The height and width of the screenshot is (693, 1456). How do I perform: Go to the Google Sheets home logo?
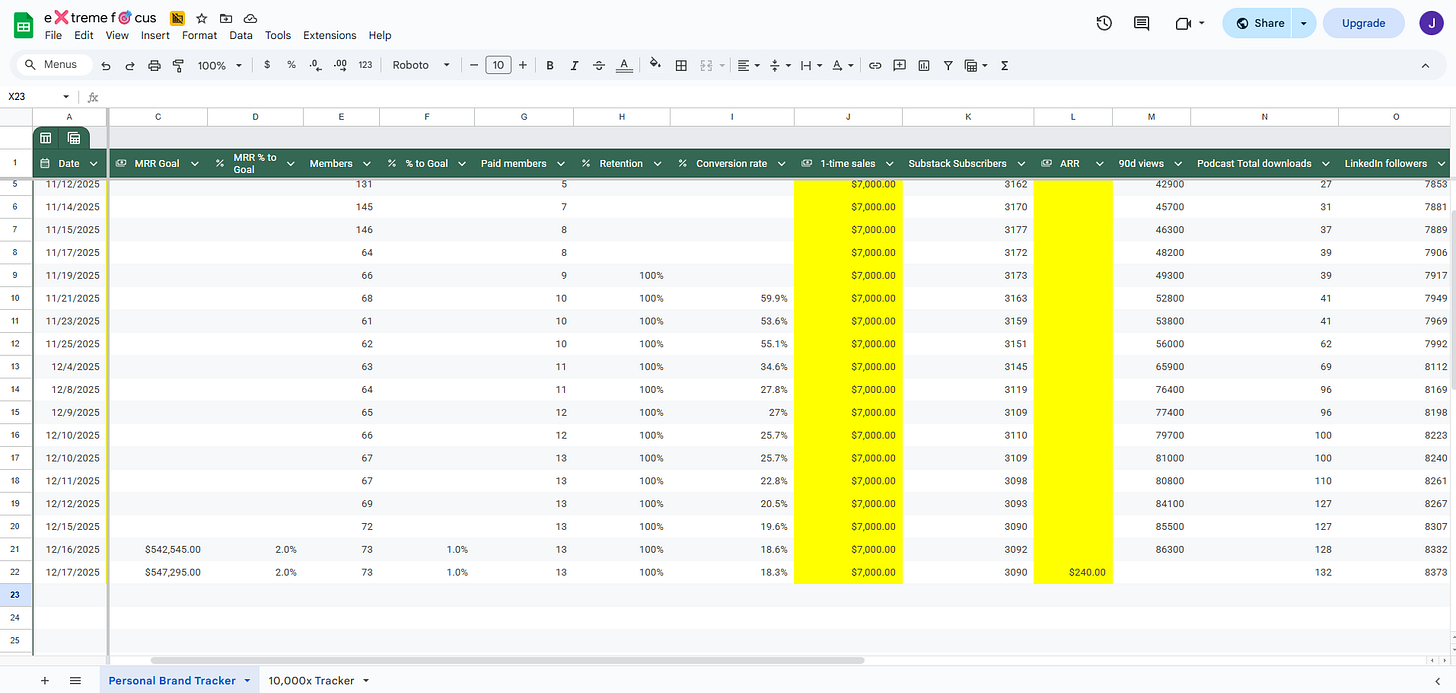tap(23, 25)
